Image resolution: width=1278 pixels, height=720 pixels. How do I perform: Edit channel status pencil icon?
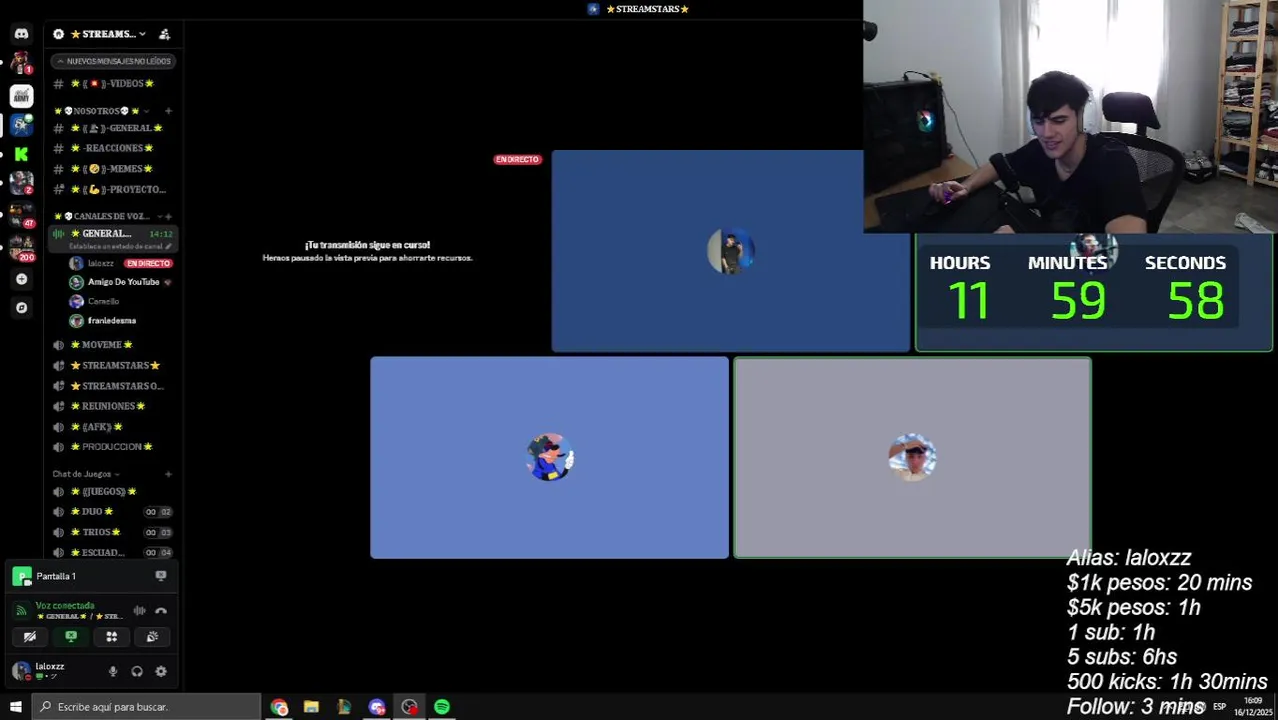168,246
